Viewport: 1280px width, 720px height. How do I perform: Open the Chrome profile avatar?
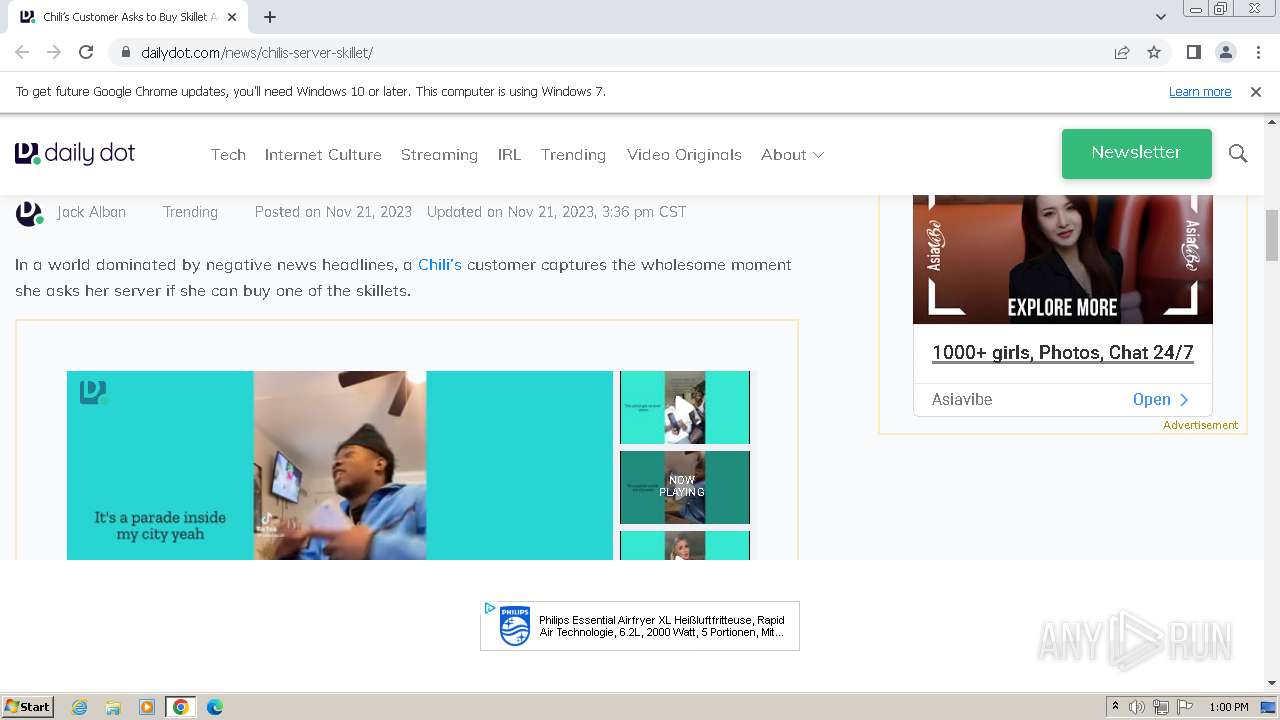[1226, 52]
